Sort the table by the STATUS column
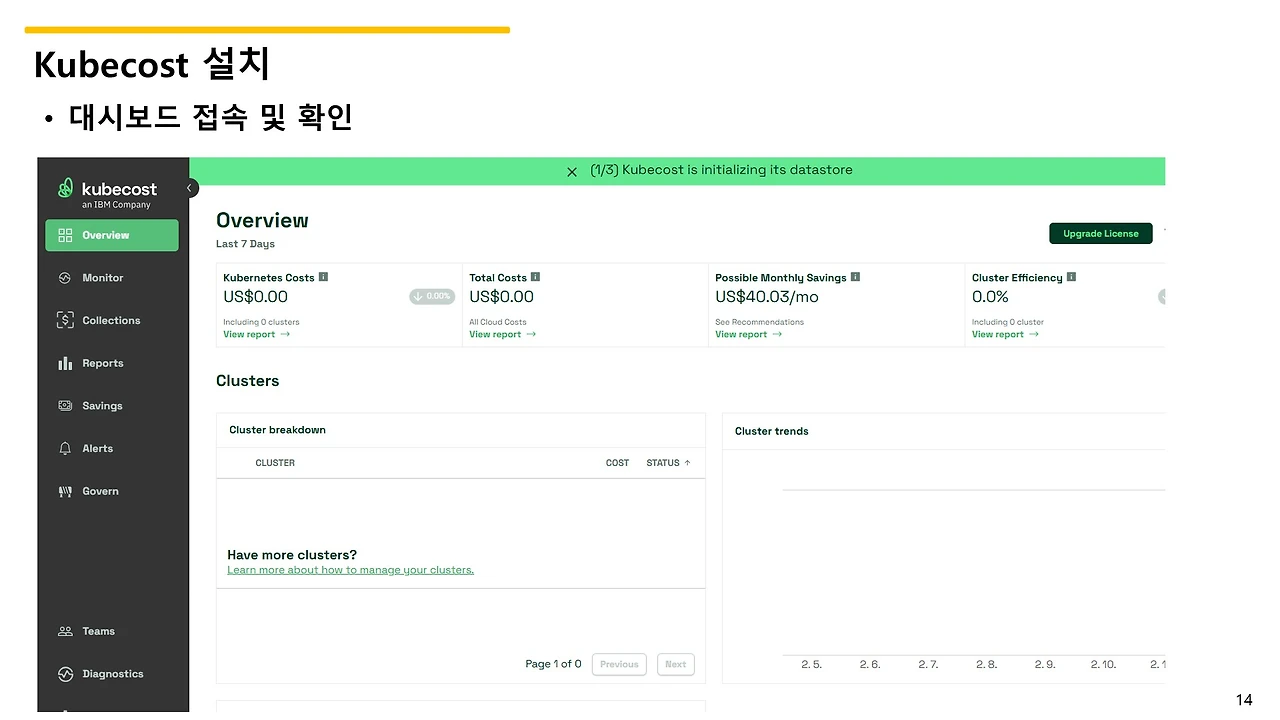1280x720 pixels. pyautogui.click(x=668, y=463)
